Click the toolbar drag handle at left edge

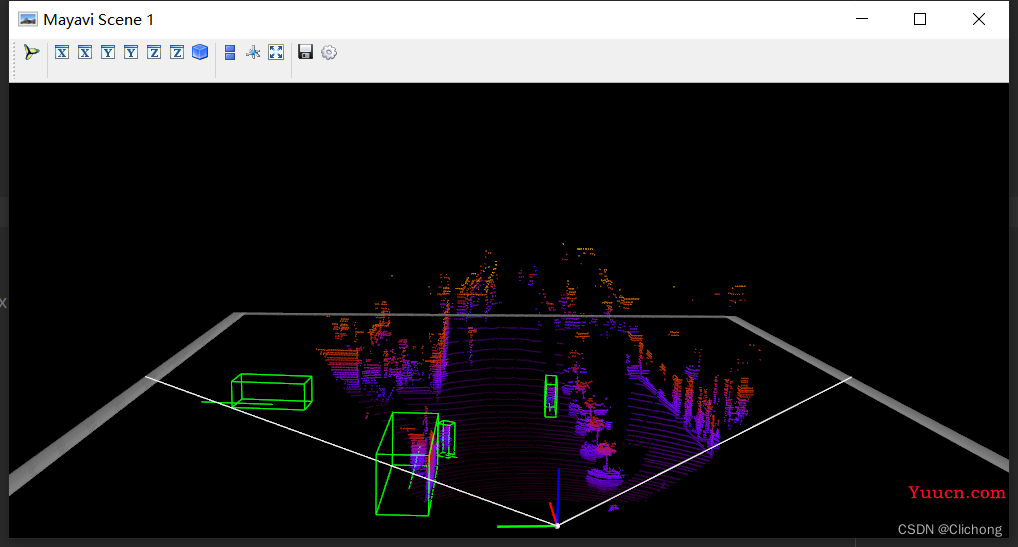(15, 60)
